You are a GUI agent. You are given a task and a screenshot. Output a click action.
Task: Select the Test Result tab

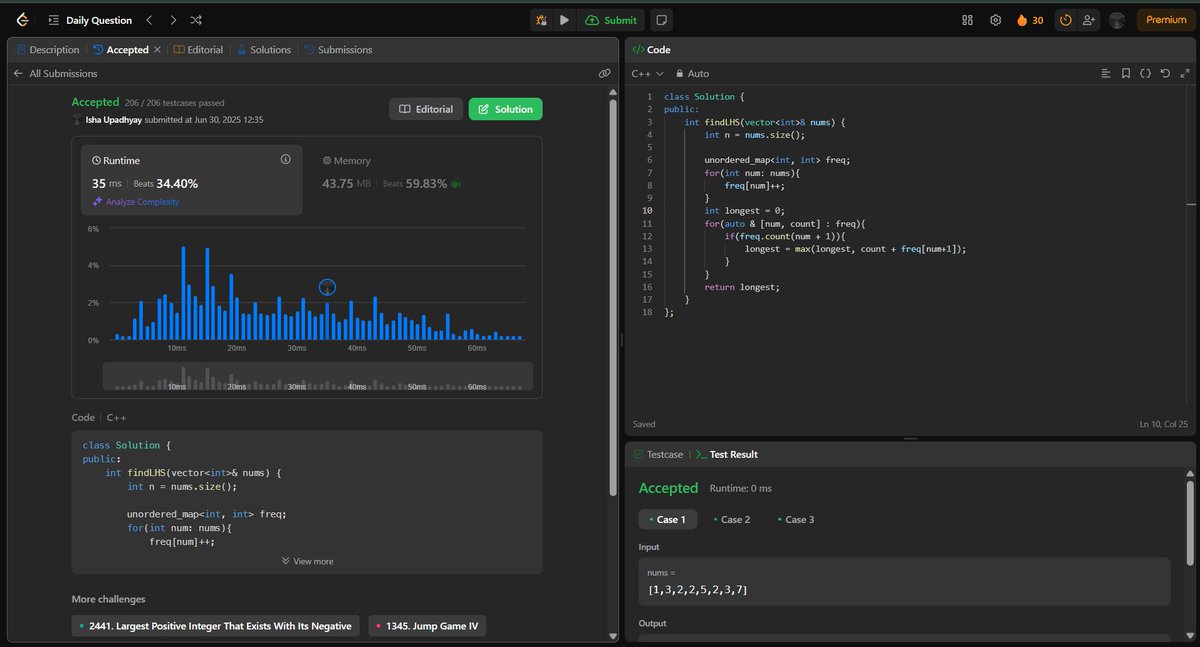click(x=727, y=454)
